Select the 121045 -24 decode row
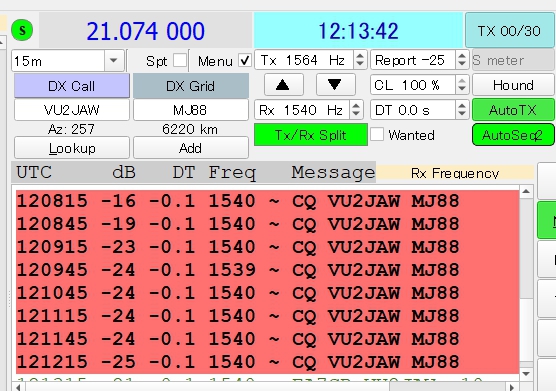556x391 pixels. tap(268, 293)
